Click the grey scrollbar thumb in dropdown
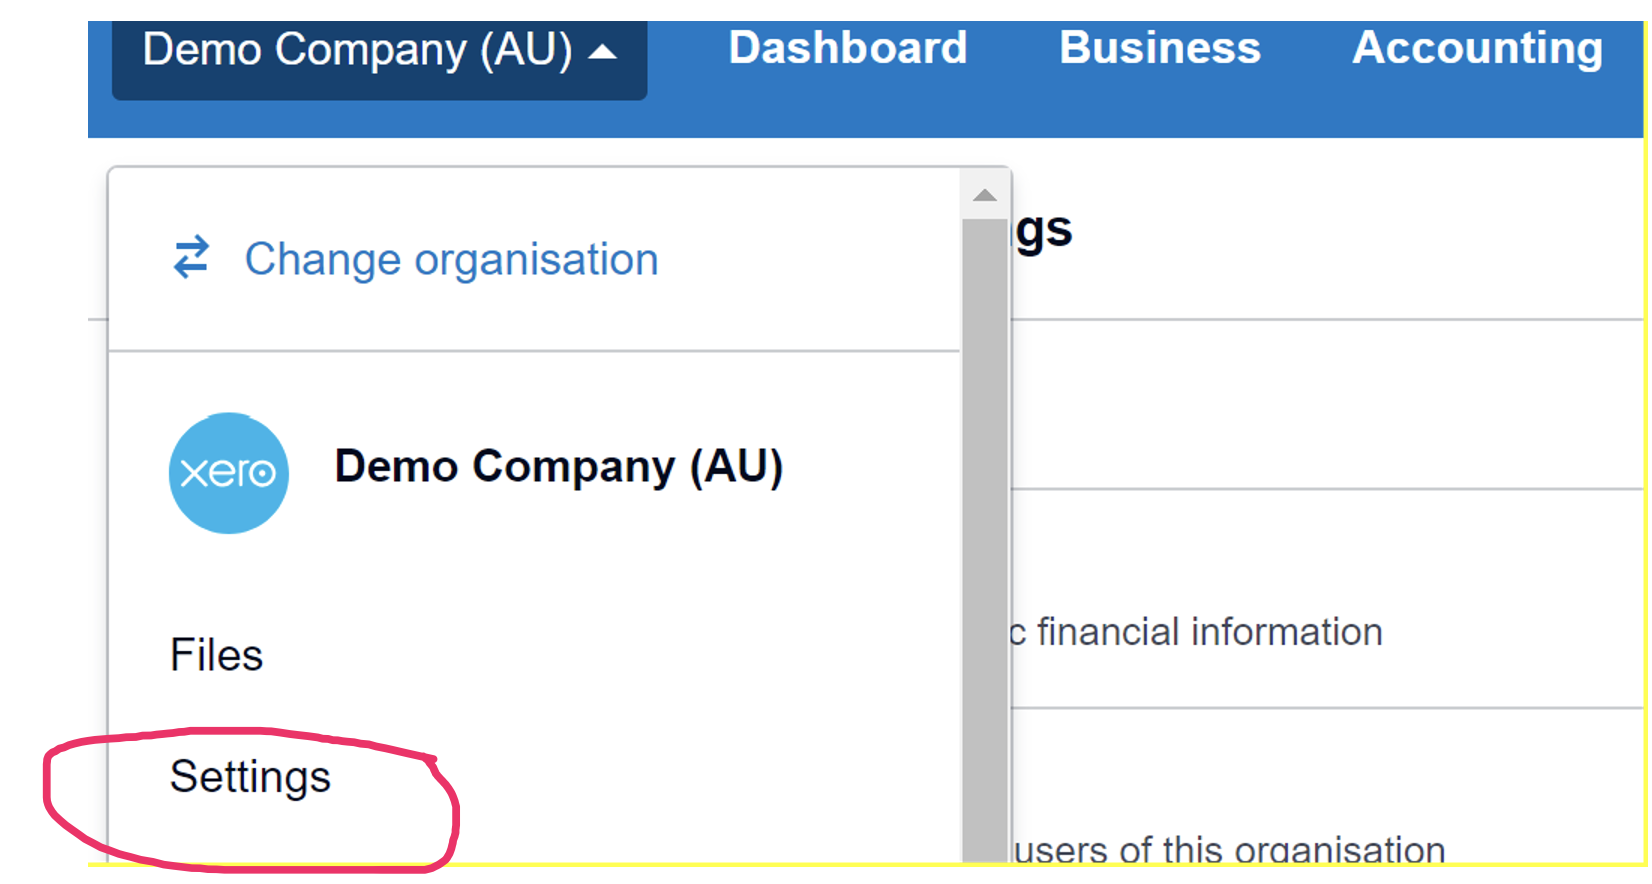 click(985, 540)
